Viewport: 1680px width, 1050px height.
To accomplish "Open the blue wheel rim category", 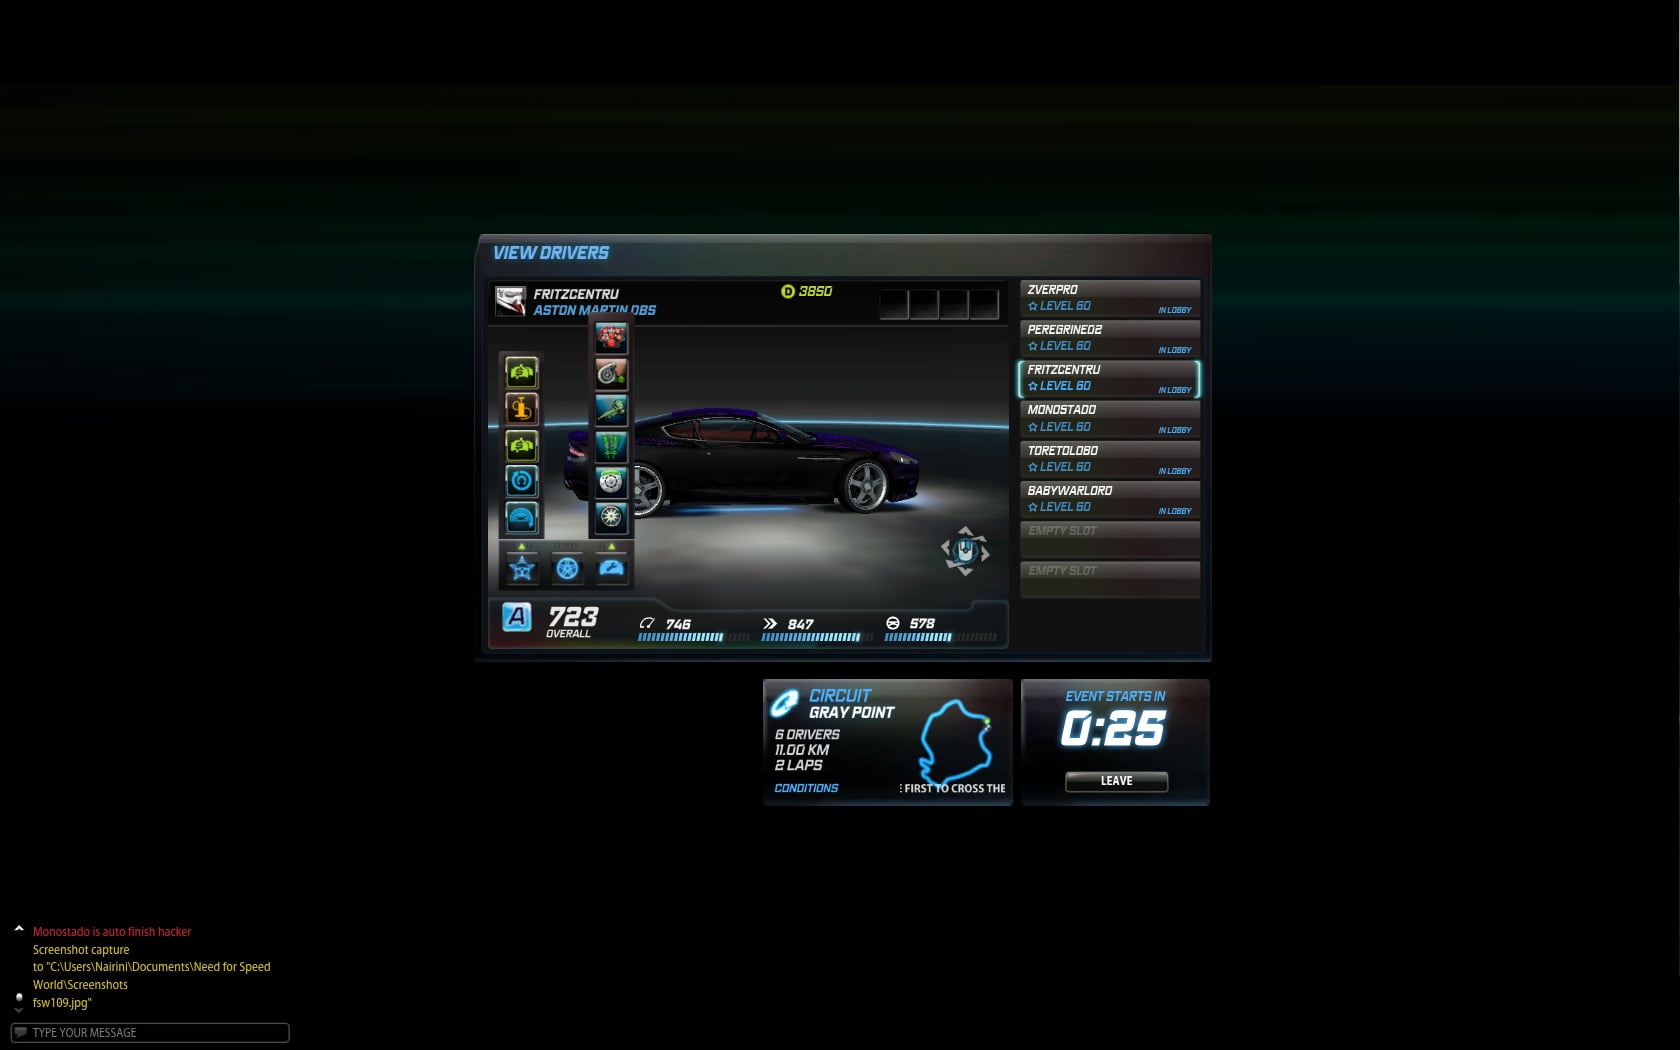I will pos(567,569).
